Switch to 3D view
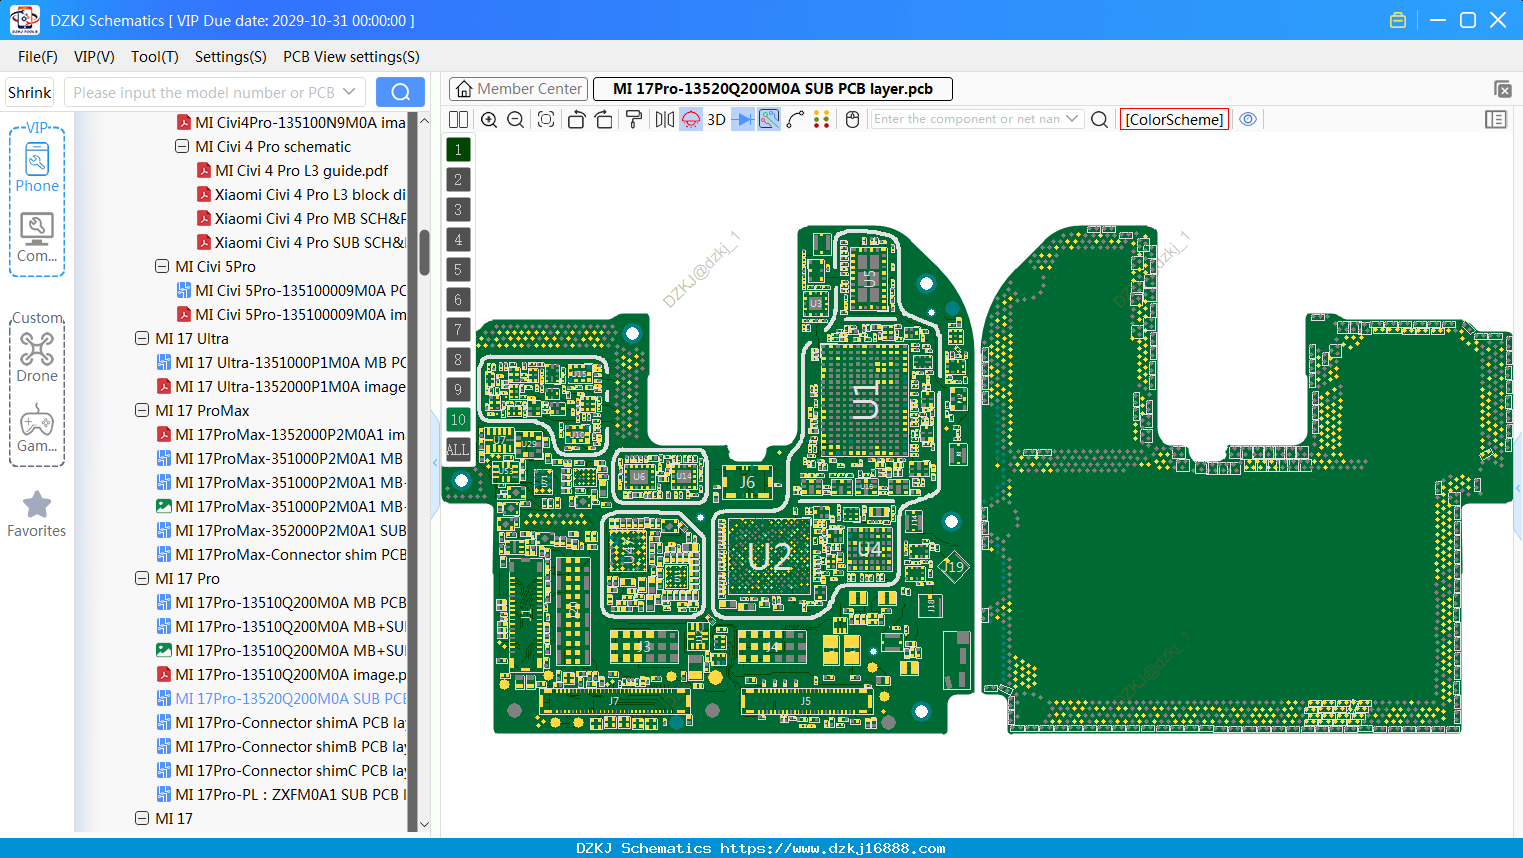1523x858 pixels. pyautogui.click(x=716, y=119)
